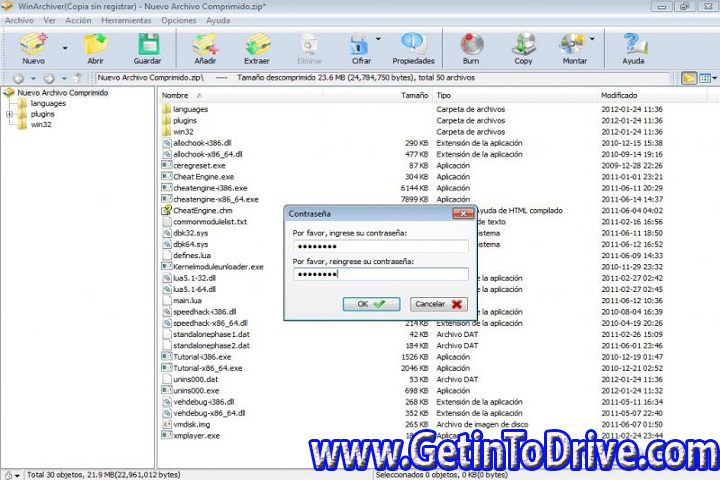The width and height of the screenshot is (720, 480).
Task: Select cheatengine-x86_64.exe file name
Action: (216, 199)
